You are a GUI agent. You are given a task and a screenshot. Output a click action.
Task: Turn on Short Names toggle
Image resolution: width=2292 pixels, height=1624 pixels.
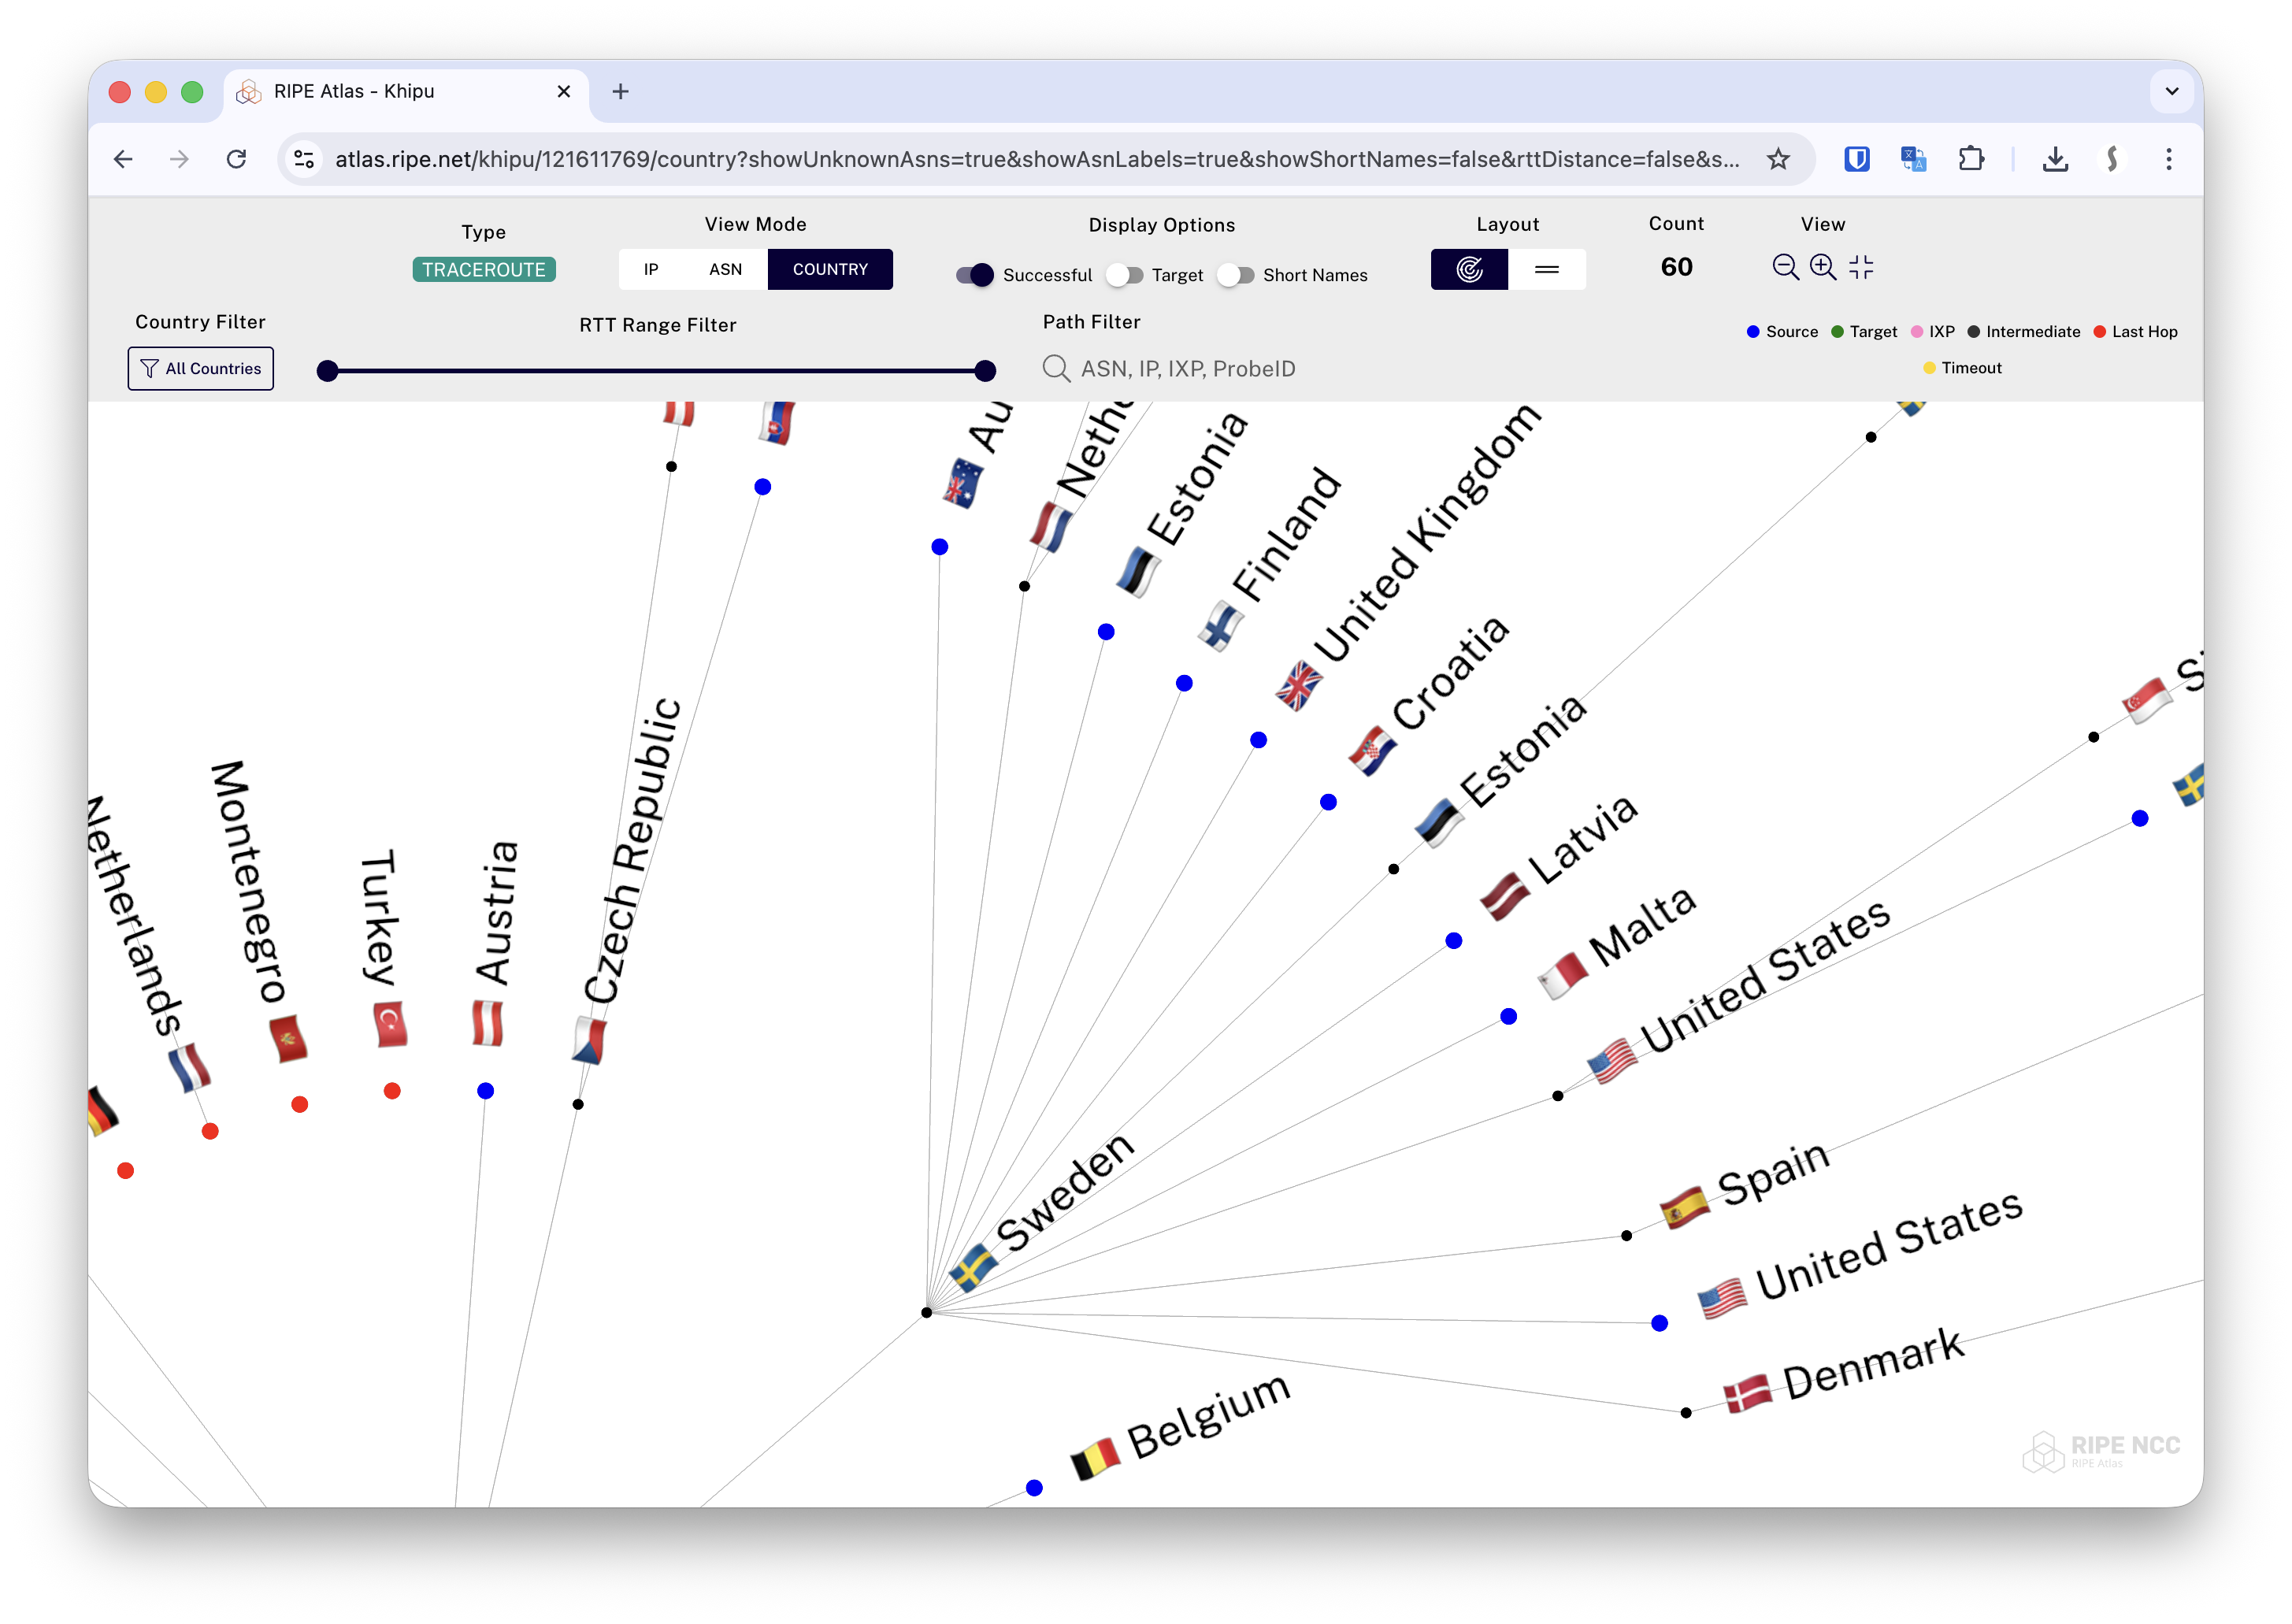pos(1236,275)
